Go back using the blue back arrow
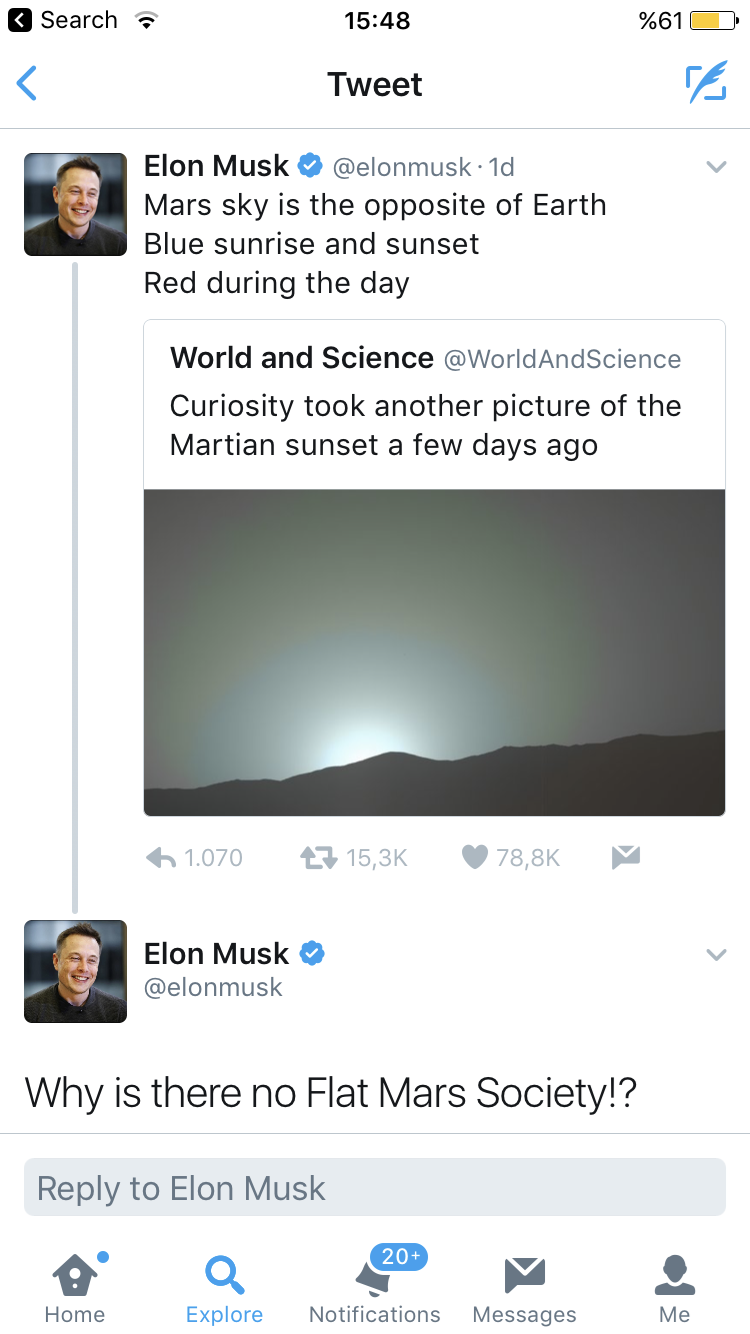Screen dimensions: 750x1334 (28, 83)
